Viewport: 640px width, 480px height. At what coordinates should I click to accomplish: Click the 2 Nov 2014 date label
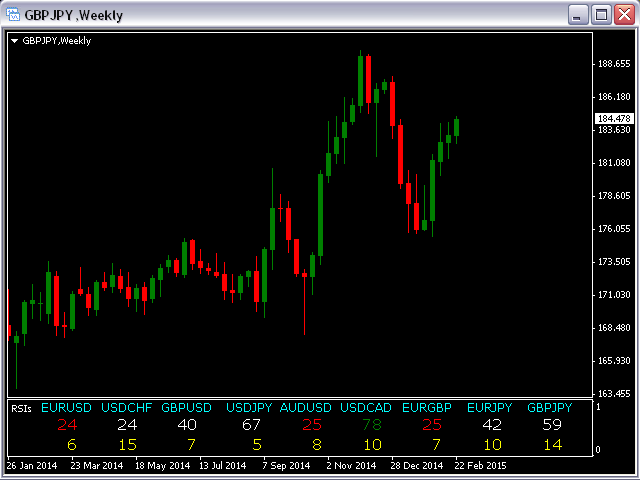click(x=351, y=466)
